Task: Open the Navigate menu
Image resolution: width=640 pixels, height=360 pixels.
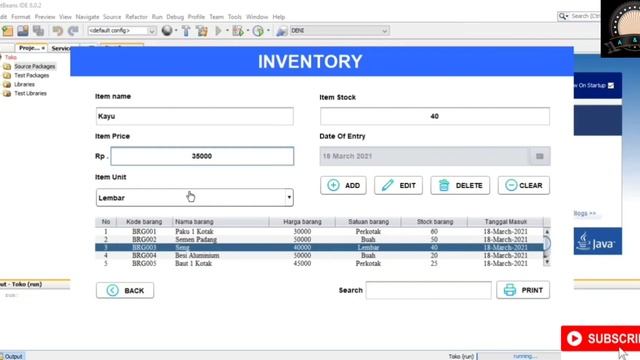Action: 87,17
